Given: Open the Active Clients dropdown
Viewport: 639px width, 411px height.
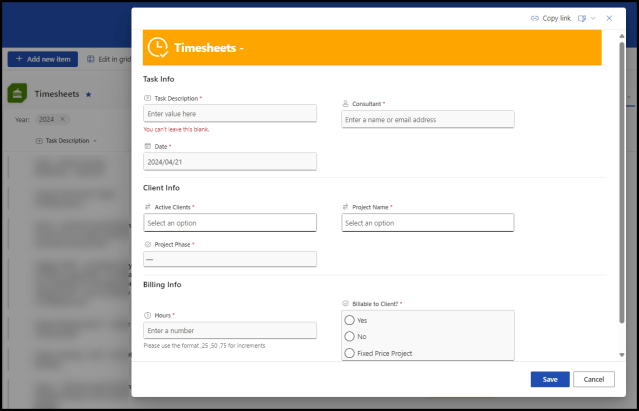Looking at the screenshot, I should [230, 223].
